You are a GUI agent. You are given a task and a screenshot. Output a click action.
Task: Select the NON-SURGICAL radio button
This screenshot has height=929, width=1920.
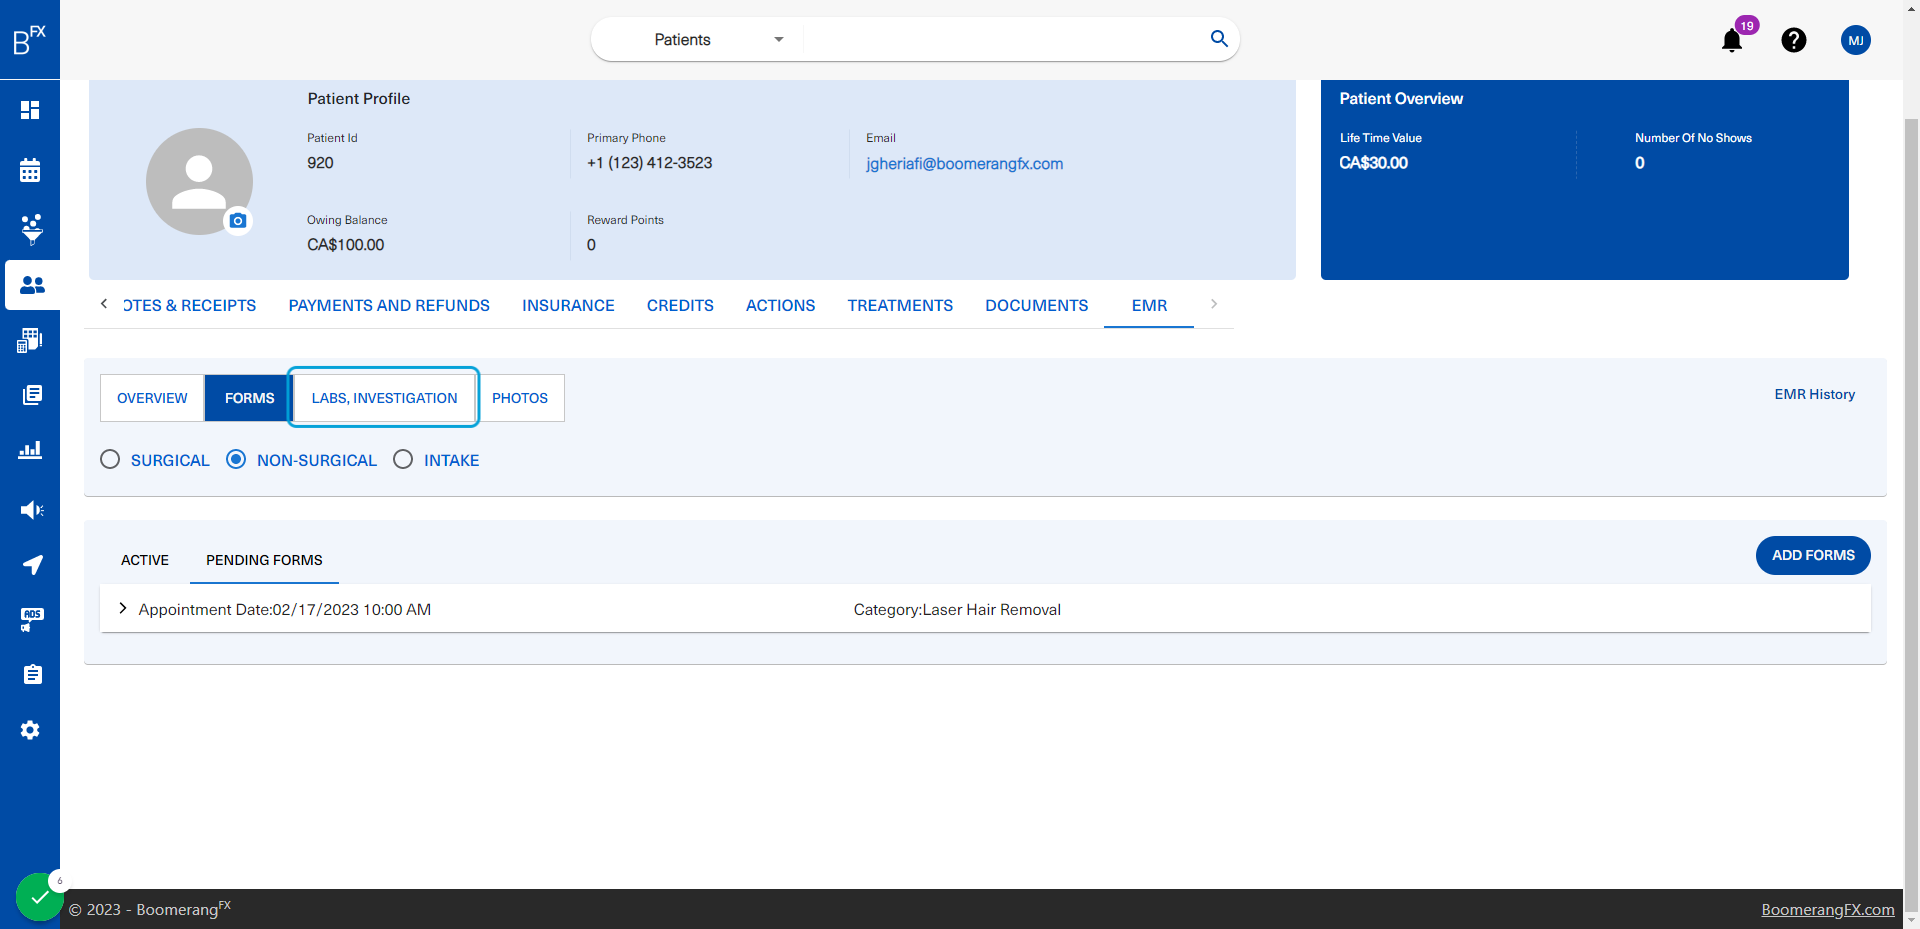pos(236,460)
